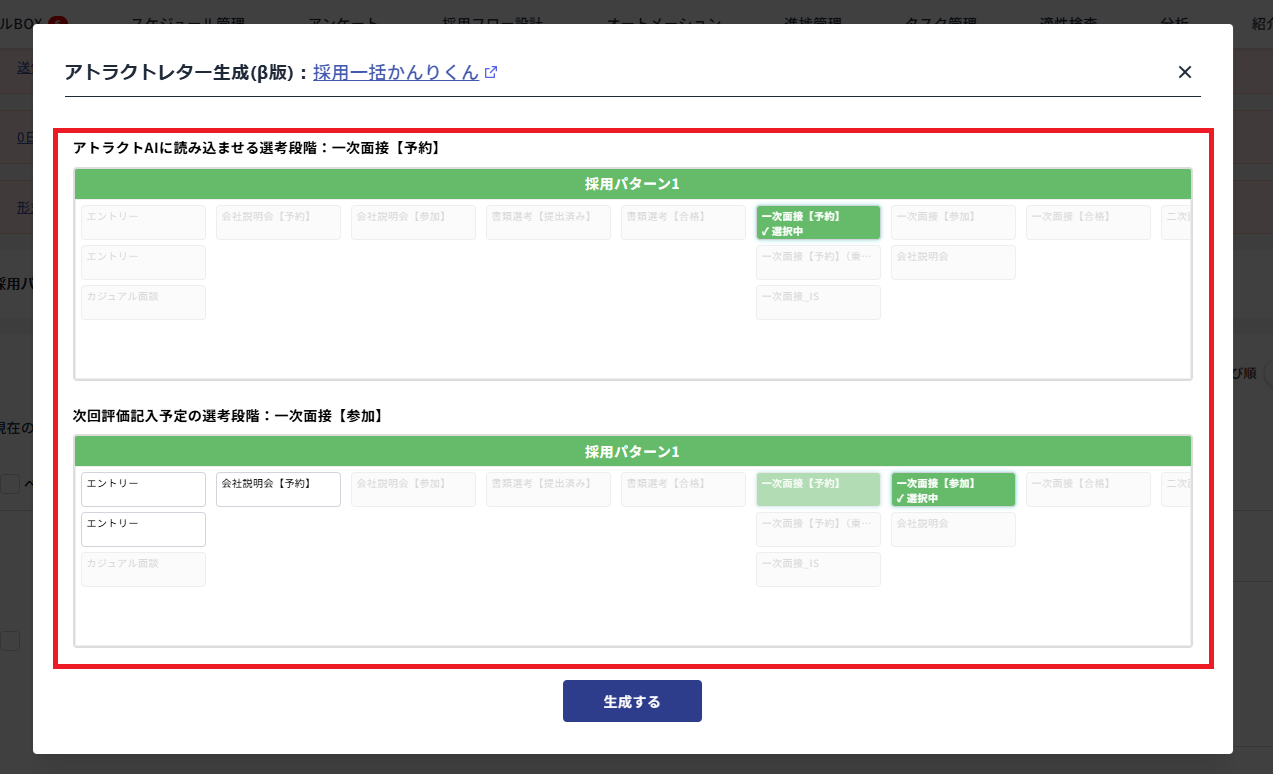
Task: Click 書類選考【提出済み】 in the 次回評価記入予定 section
Action: [x=548, y=490]
